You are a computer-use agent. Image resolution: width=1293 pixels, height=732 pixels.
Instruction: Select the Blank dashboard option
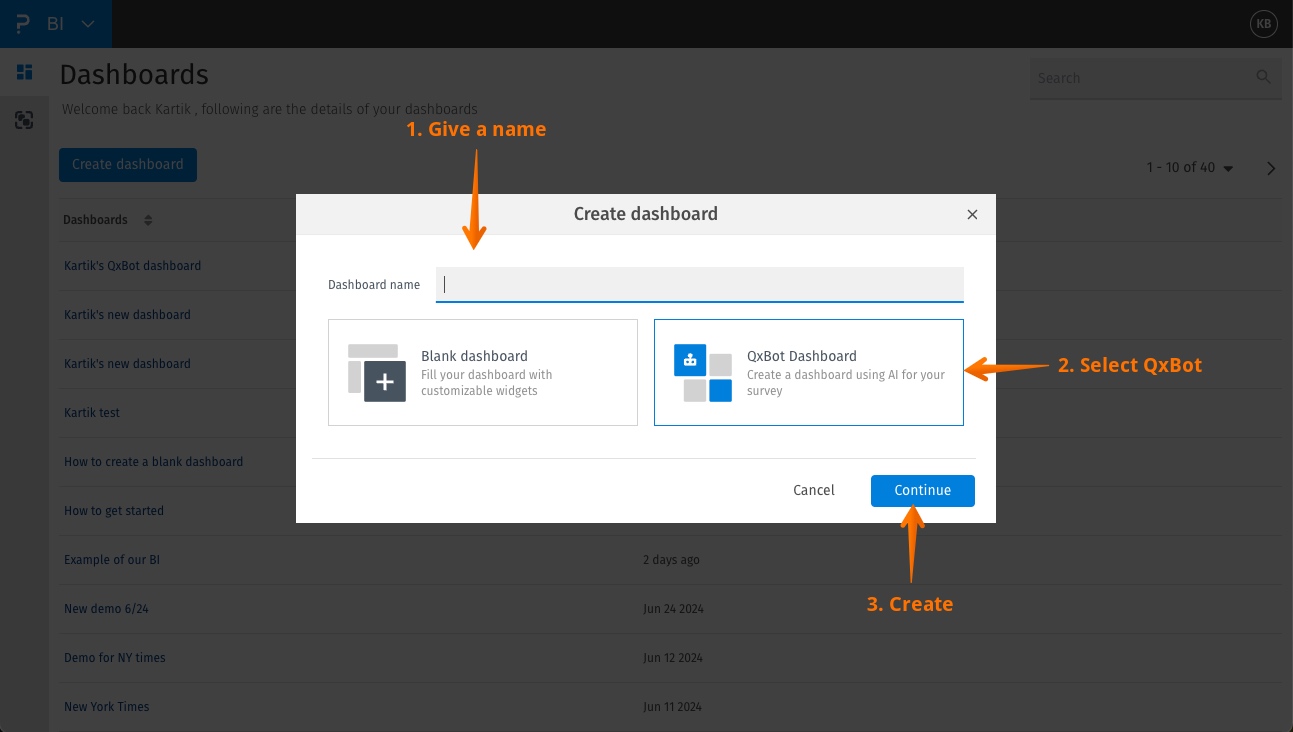[483, 372]
